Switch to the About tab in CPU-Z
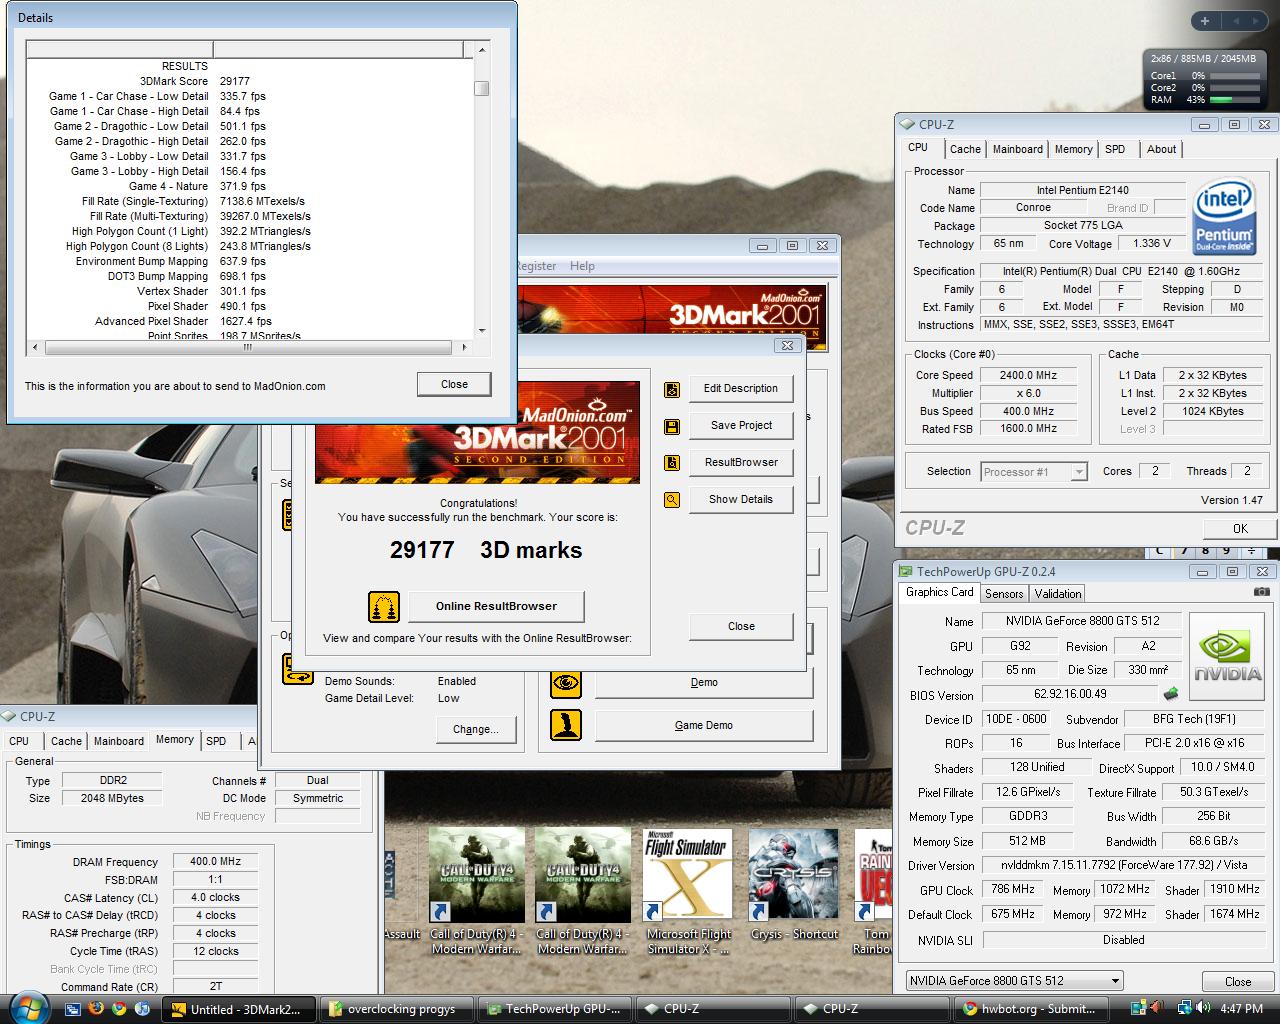1280x1024 pixels. tap(1161, 149)
